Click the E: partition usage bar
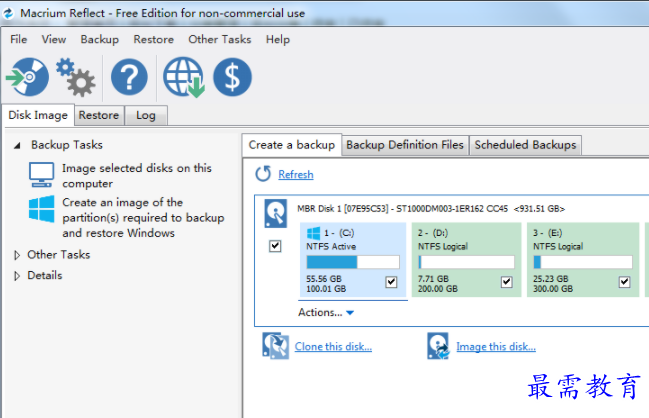Screen dimensions: 649x418 tap(583, 262)
